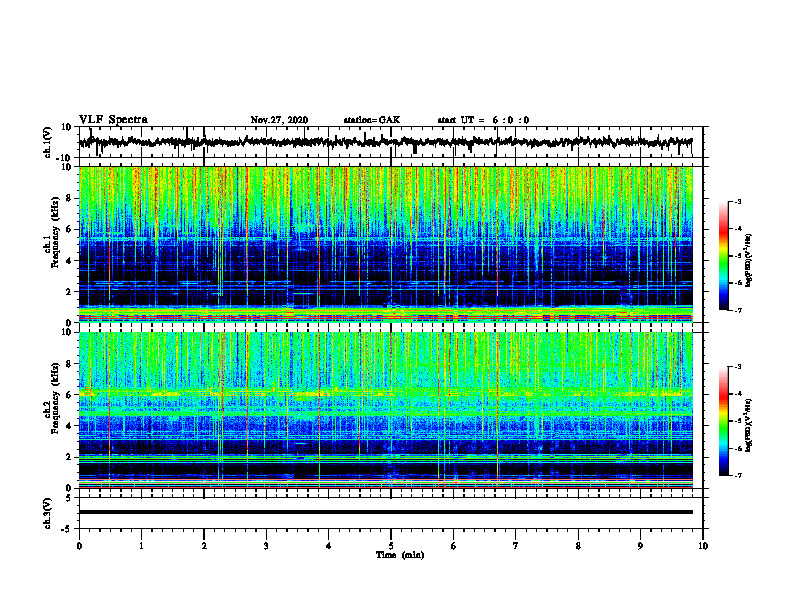Viewport: 792px width, 612px height.
Task: Click the time axis tick label '5'
Action: point(391,545)
